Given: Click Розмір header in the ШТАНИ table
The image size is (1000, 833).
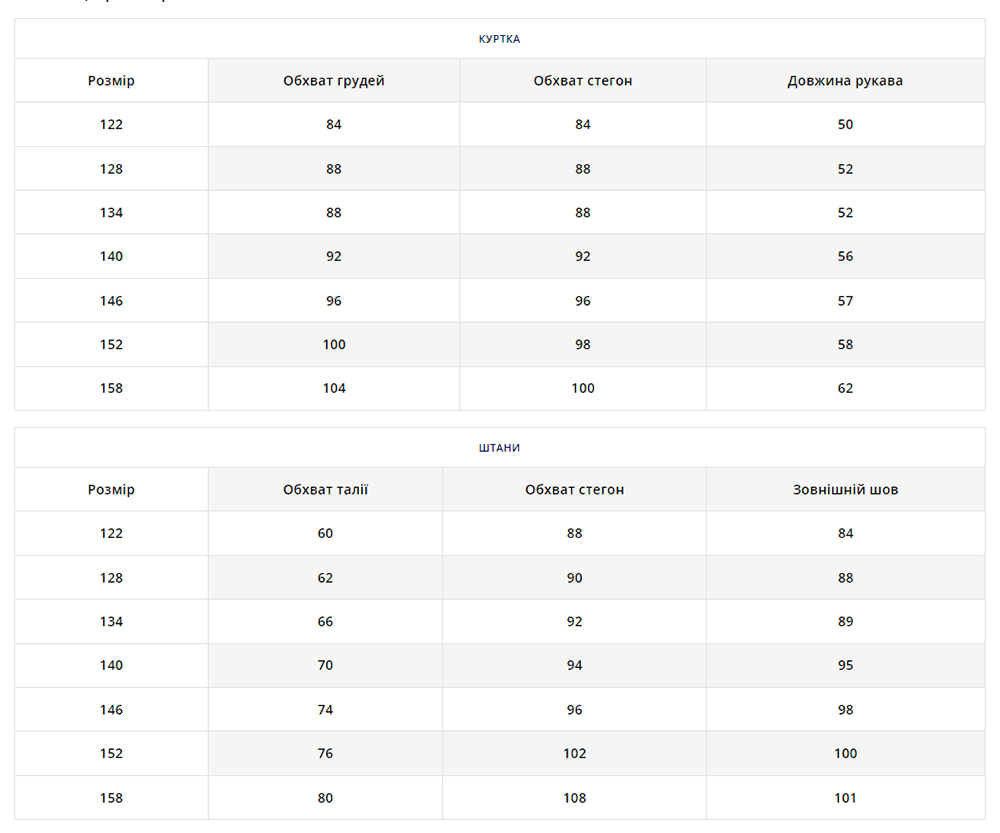Looking at the screenshot, I should (x=111, y=490).
